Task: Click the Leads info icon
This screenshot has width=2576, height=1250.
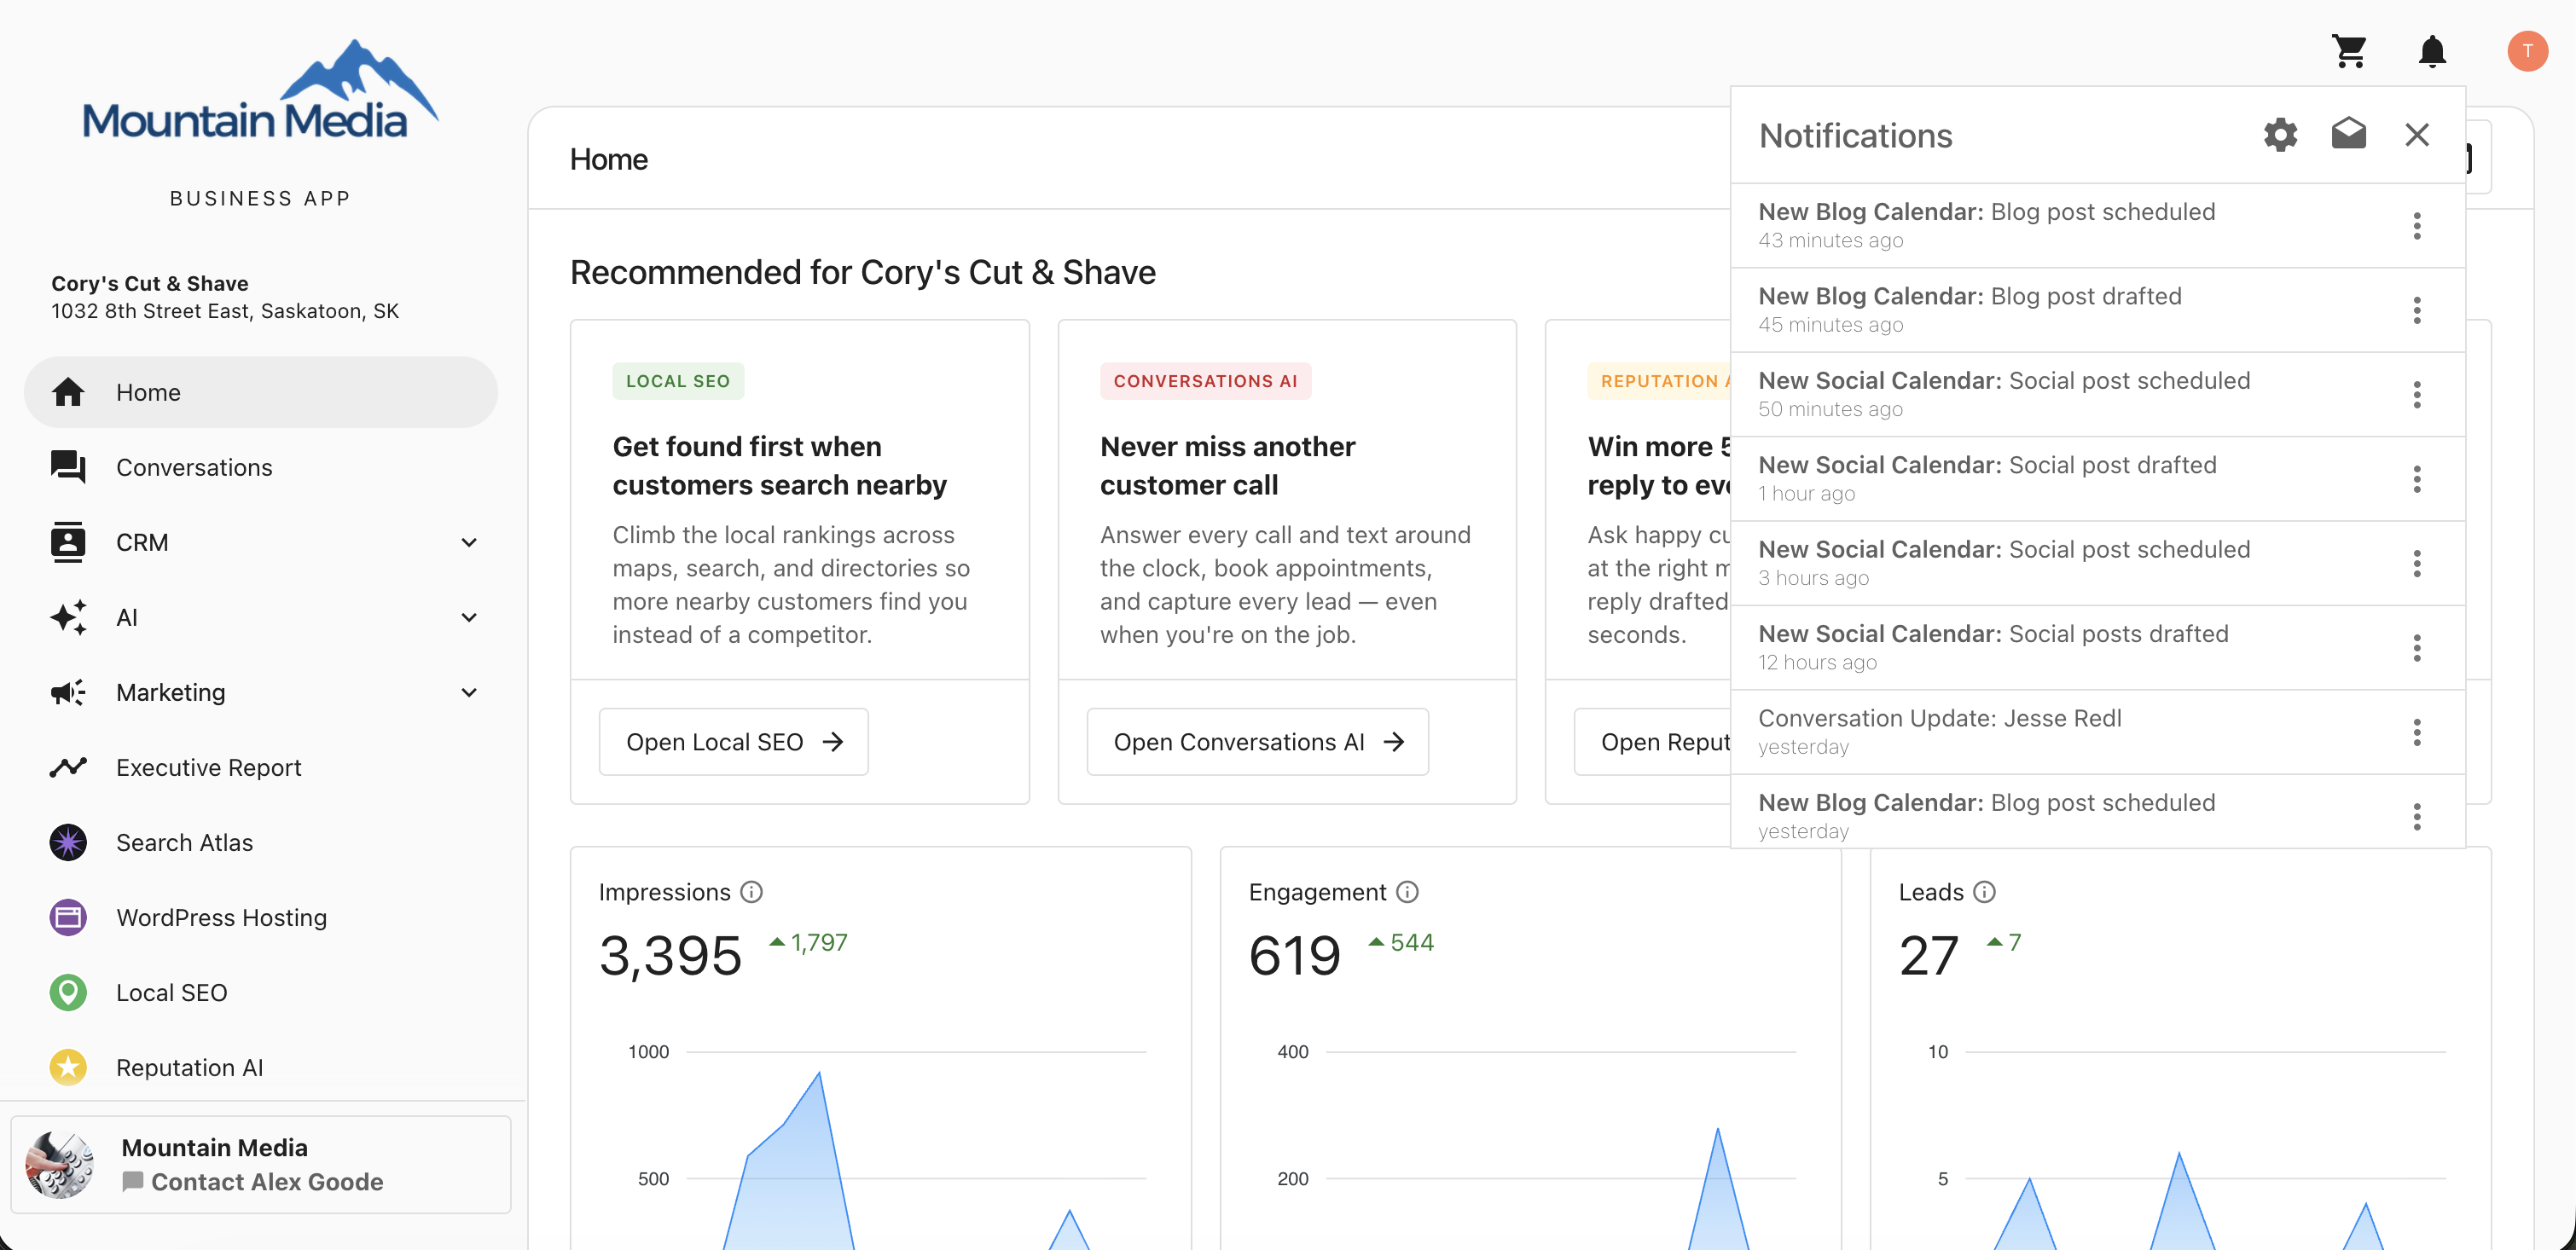Action: click(x=1984, y=891)
